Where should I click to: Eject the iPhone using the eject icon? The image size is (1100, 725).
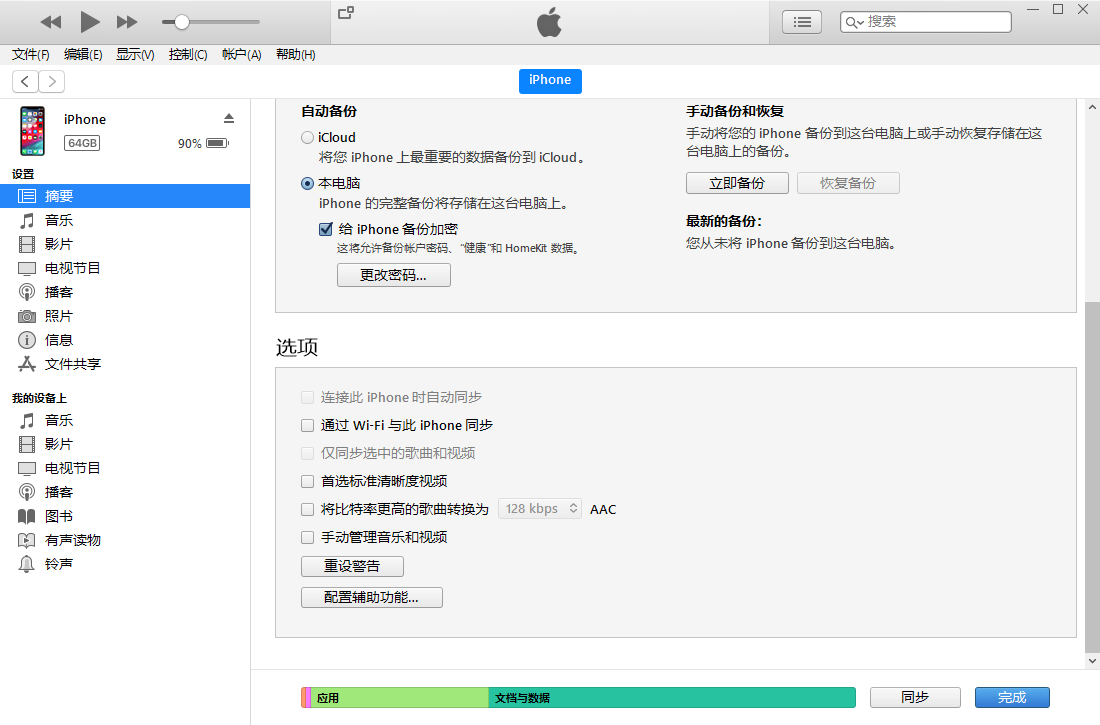point(229,118)
